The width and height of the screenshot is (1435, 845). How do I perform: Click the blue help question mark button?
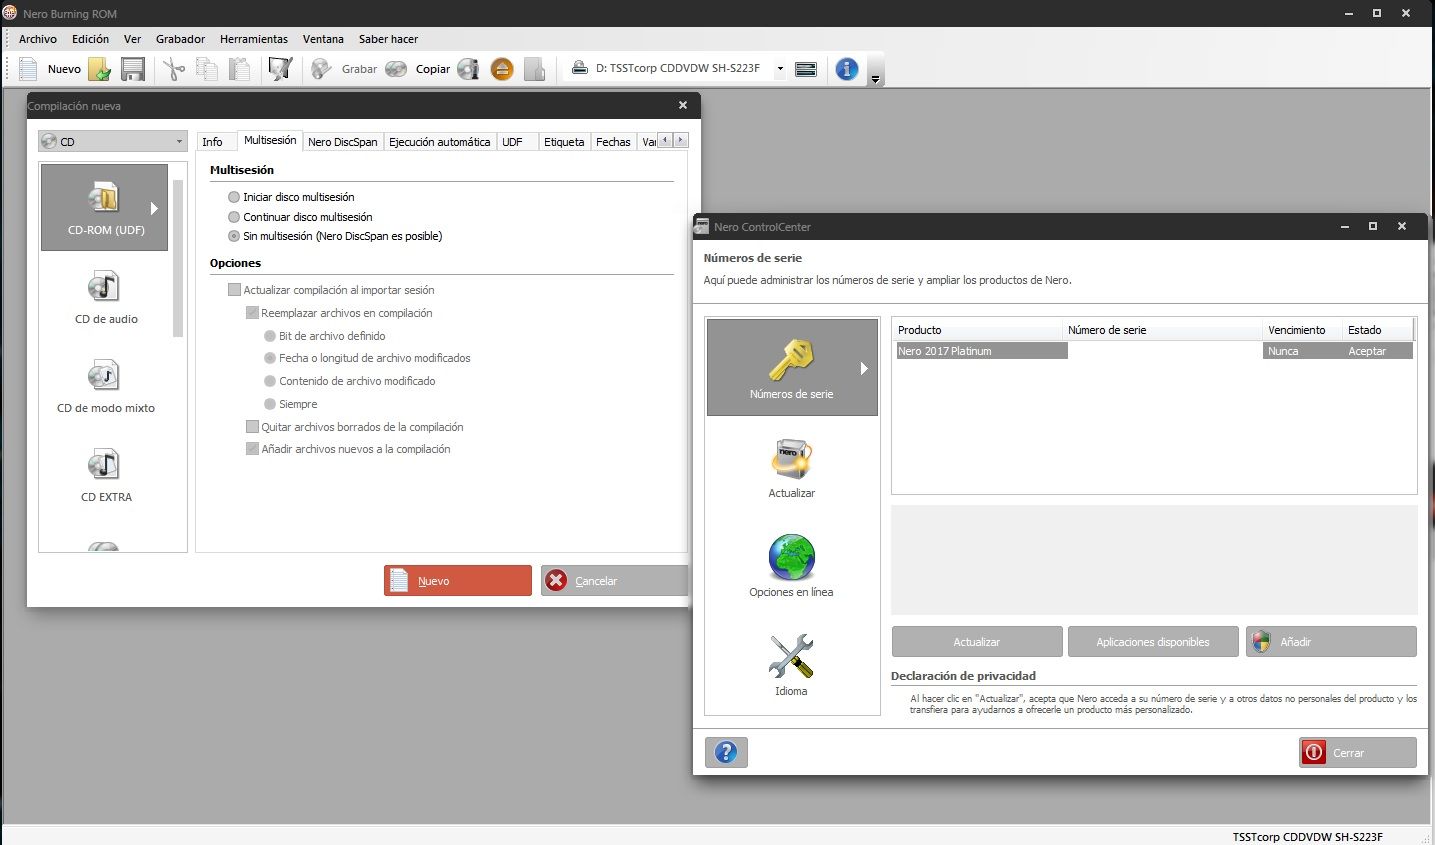(x=726, y=752)
